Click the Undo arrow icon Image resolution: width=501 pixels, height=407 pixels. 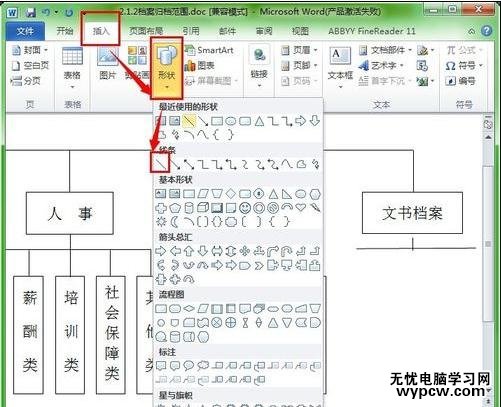tap(46, 12)
